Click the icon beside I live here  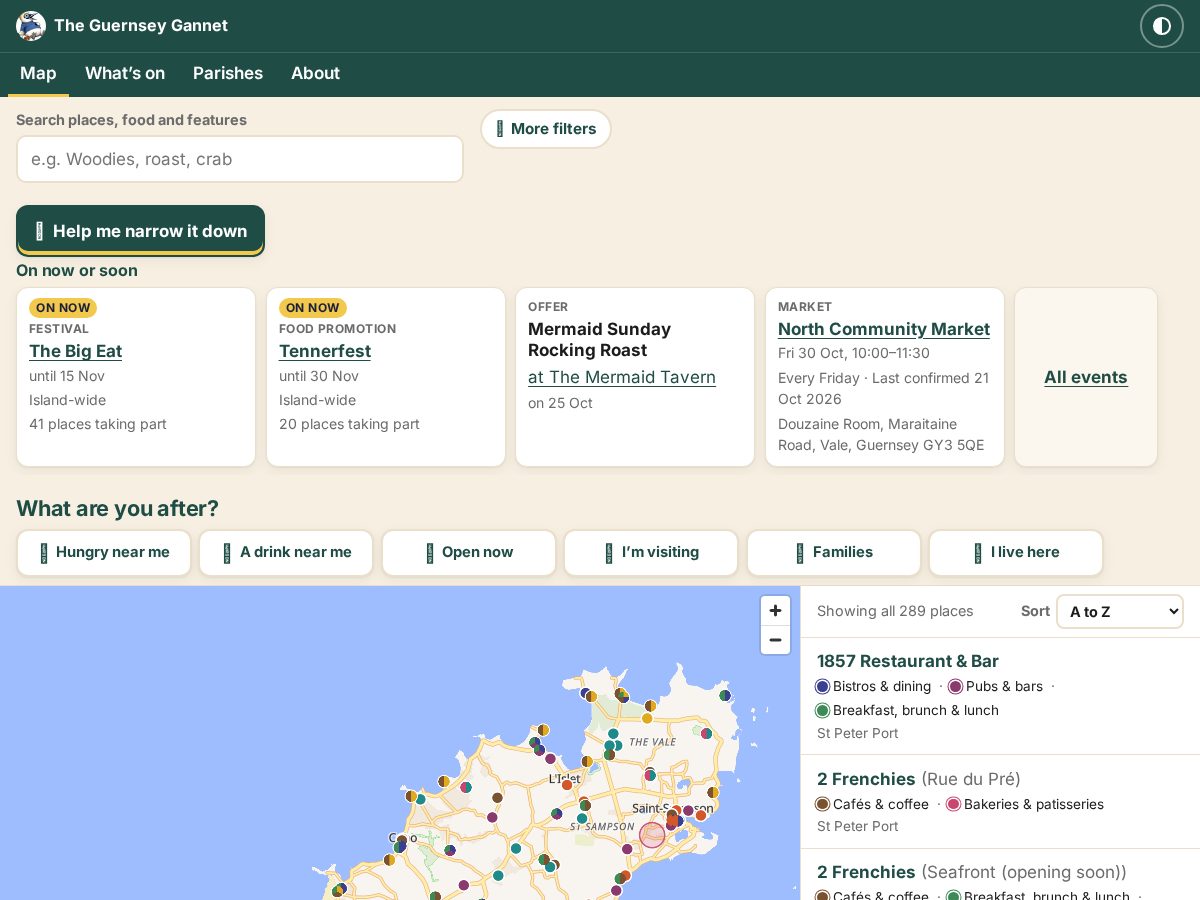pos(979,553)
